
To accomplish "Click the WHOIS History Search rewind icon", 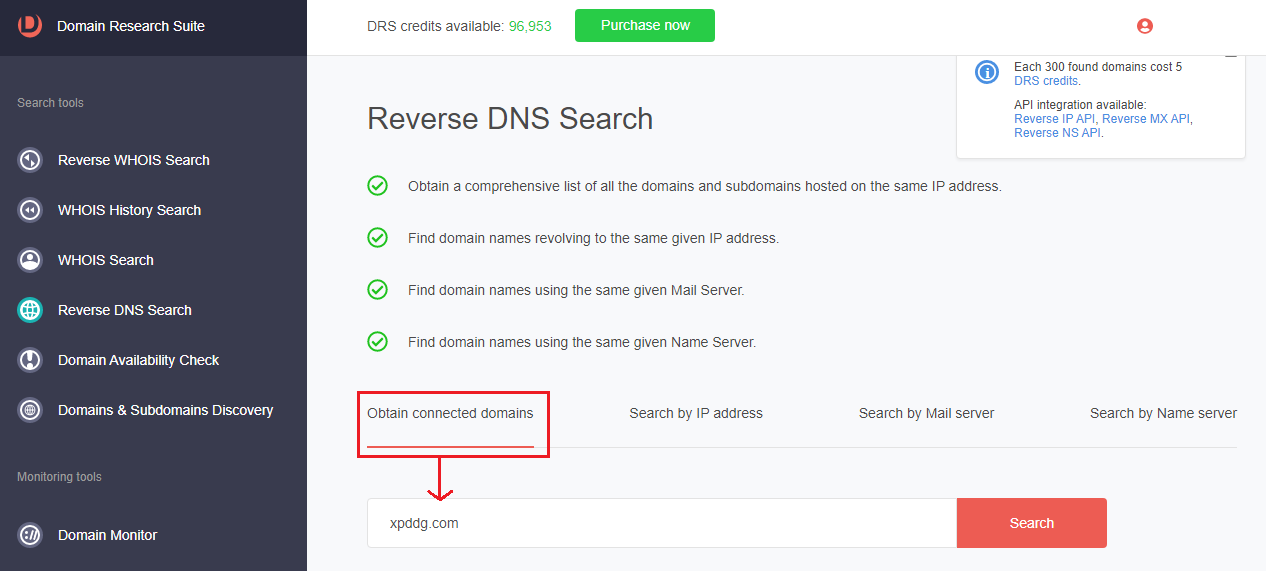I will click(x=30, y=210).
